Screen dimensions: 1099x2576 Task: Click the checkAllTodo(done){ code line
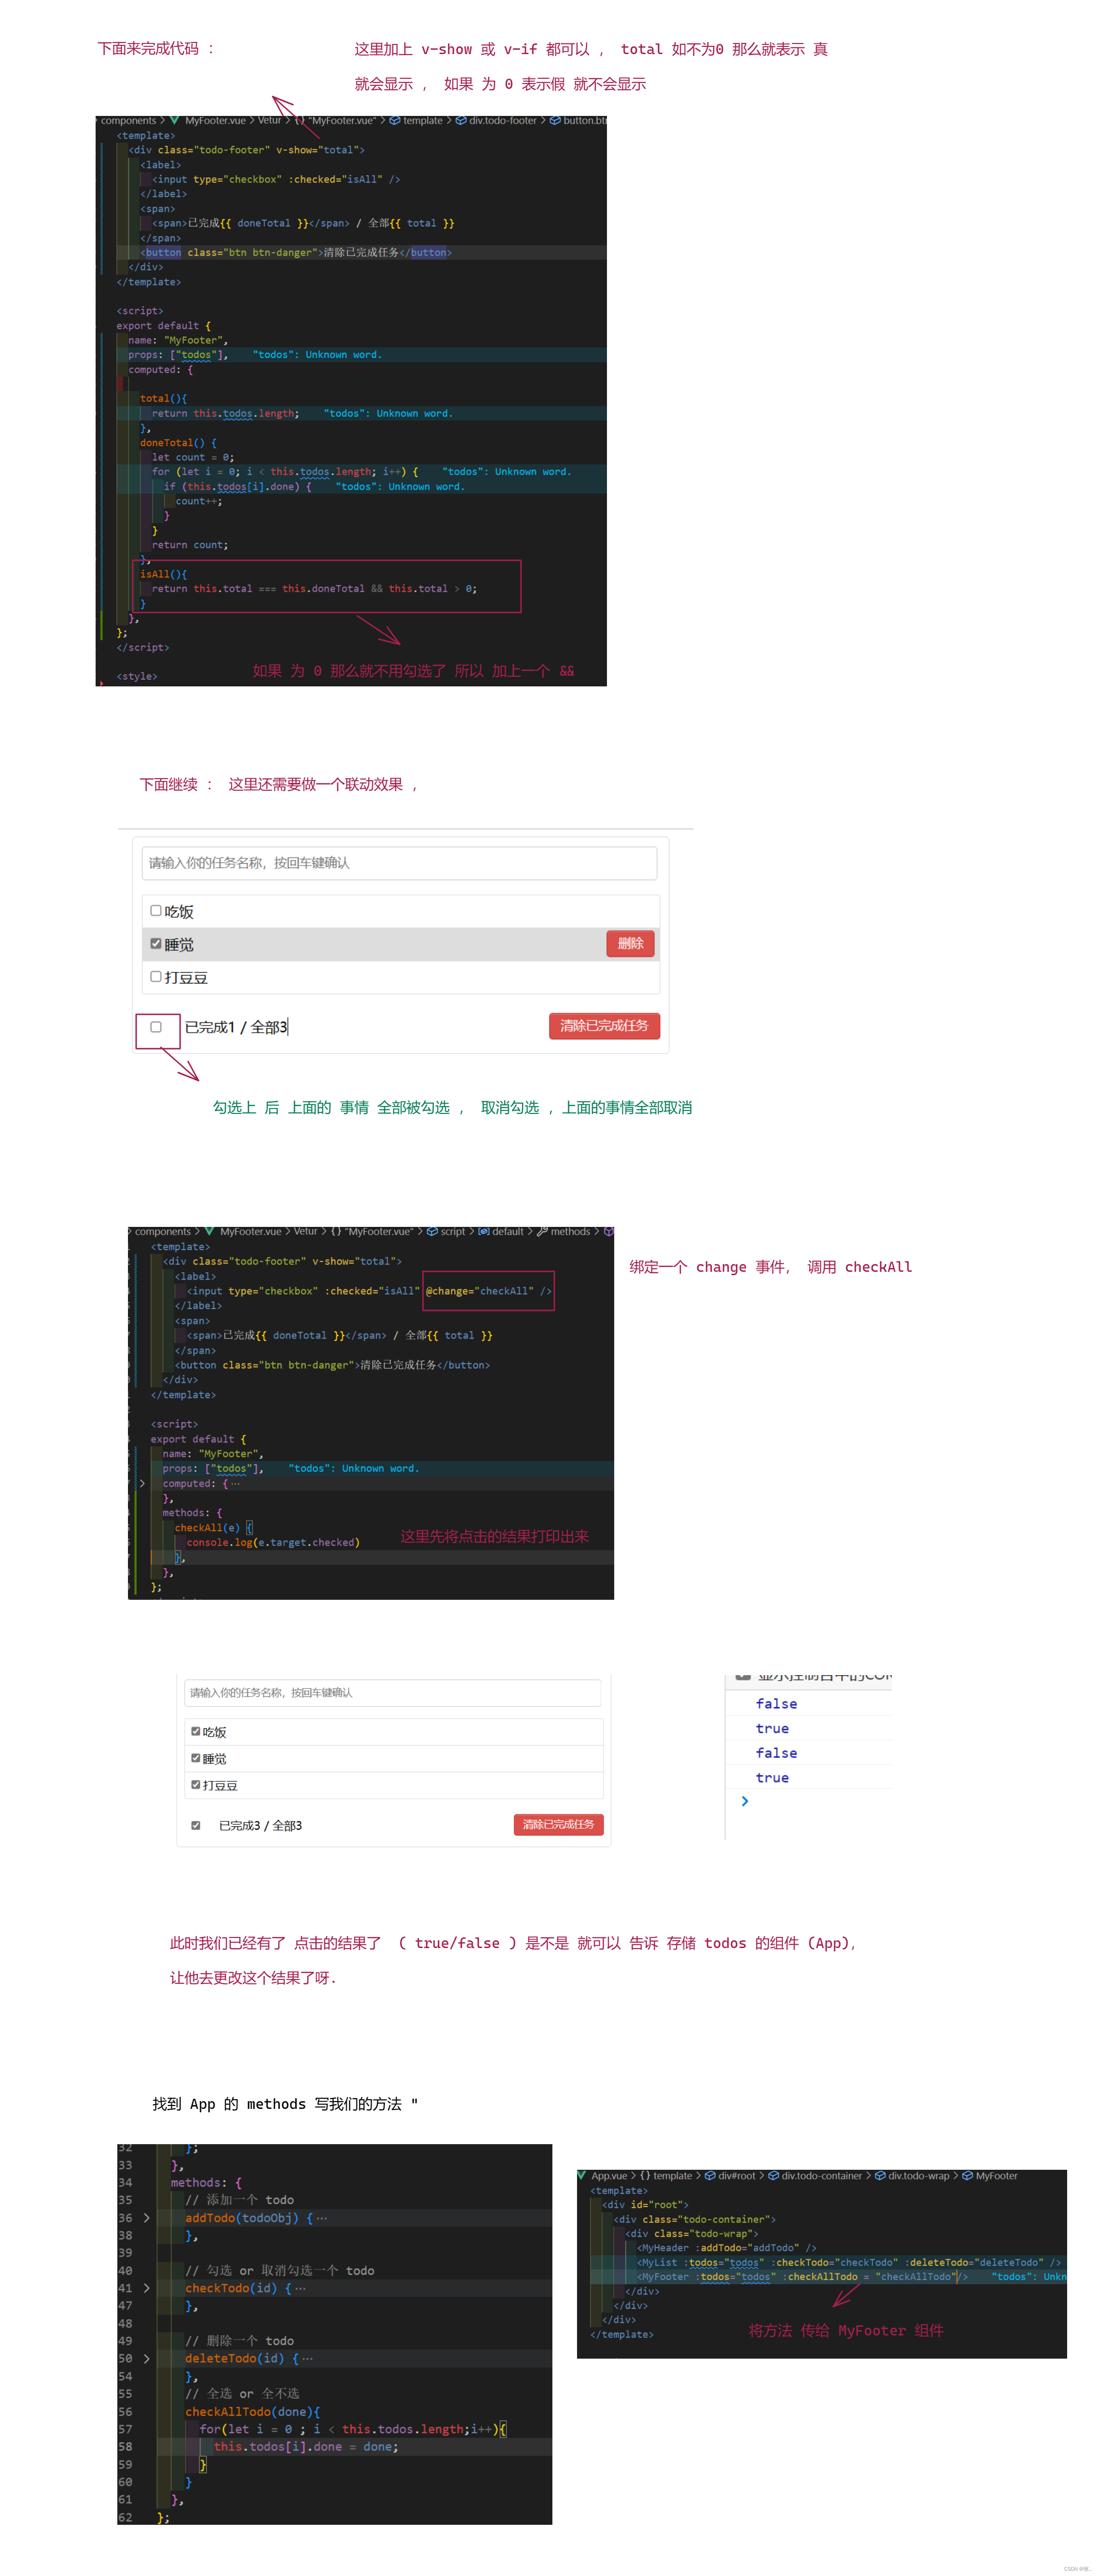[252, 2411]
